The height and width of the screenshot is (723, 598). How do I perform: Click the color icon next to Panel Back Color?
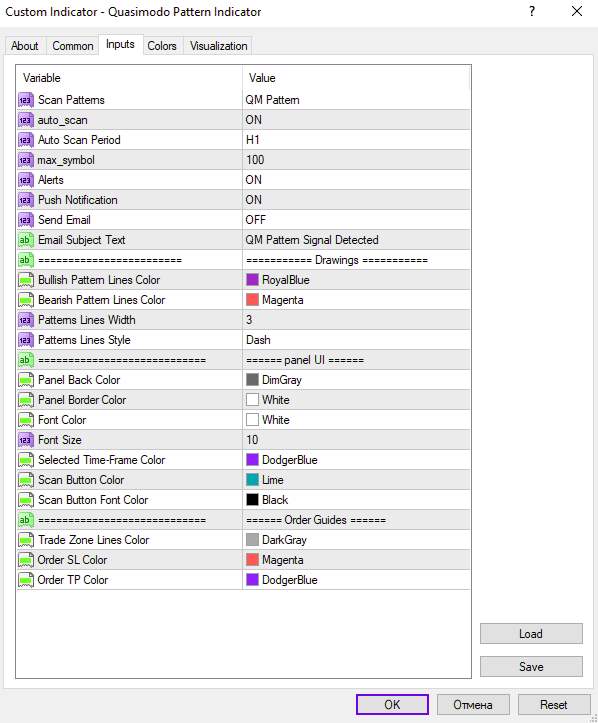click(x=26, y=380)
